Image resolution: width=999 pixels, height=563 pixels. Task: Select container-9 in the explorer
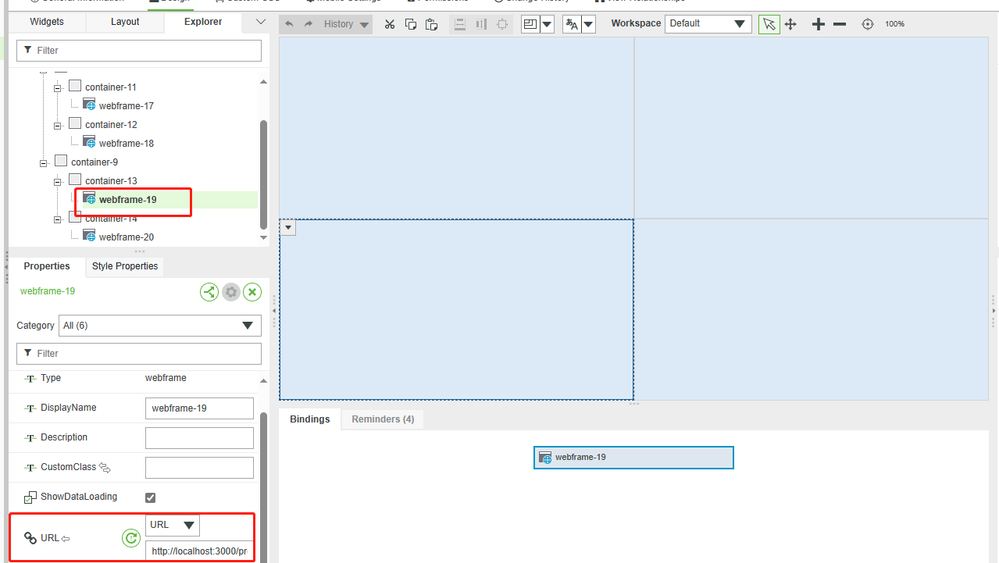94,162
